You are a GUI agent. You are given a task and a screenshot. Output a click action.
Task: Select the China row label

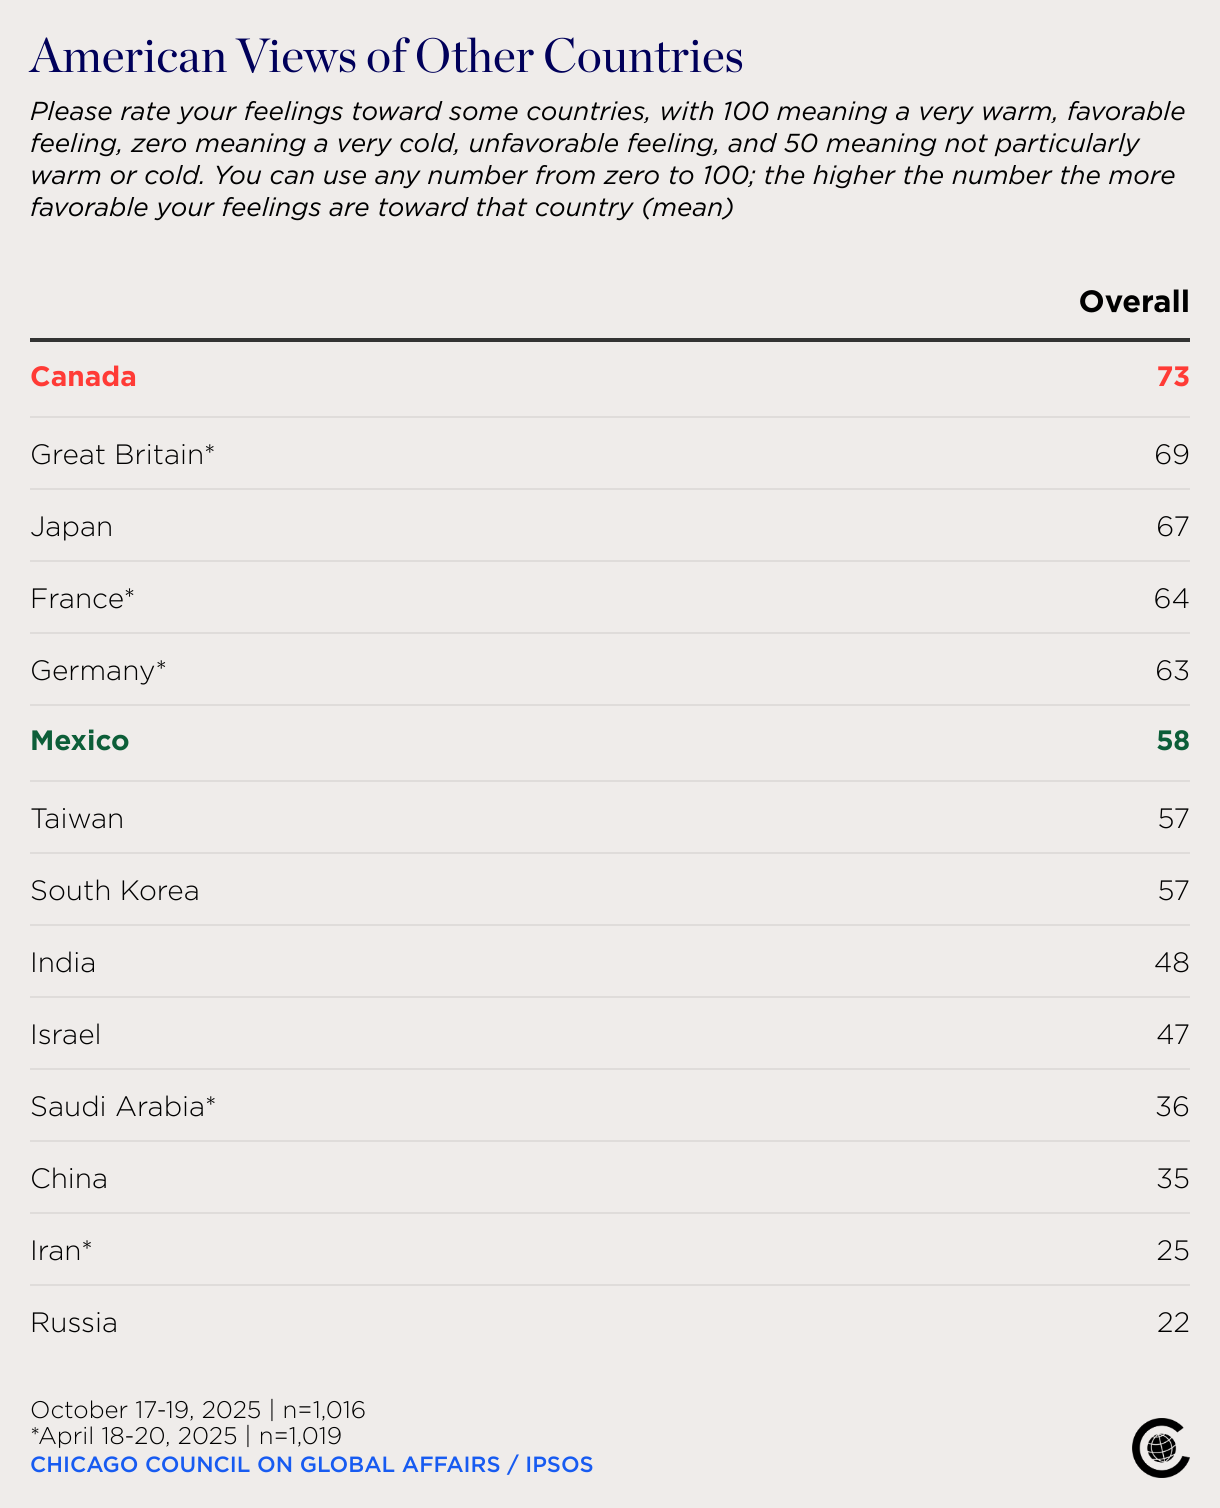[x=69, y=1179]
